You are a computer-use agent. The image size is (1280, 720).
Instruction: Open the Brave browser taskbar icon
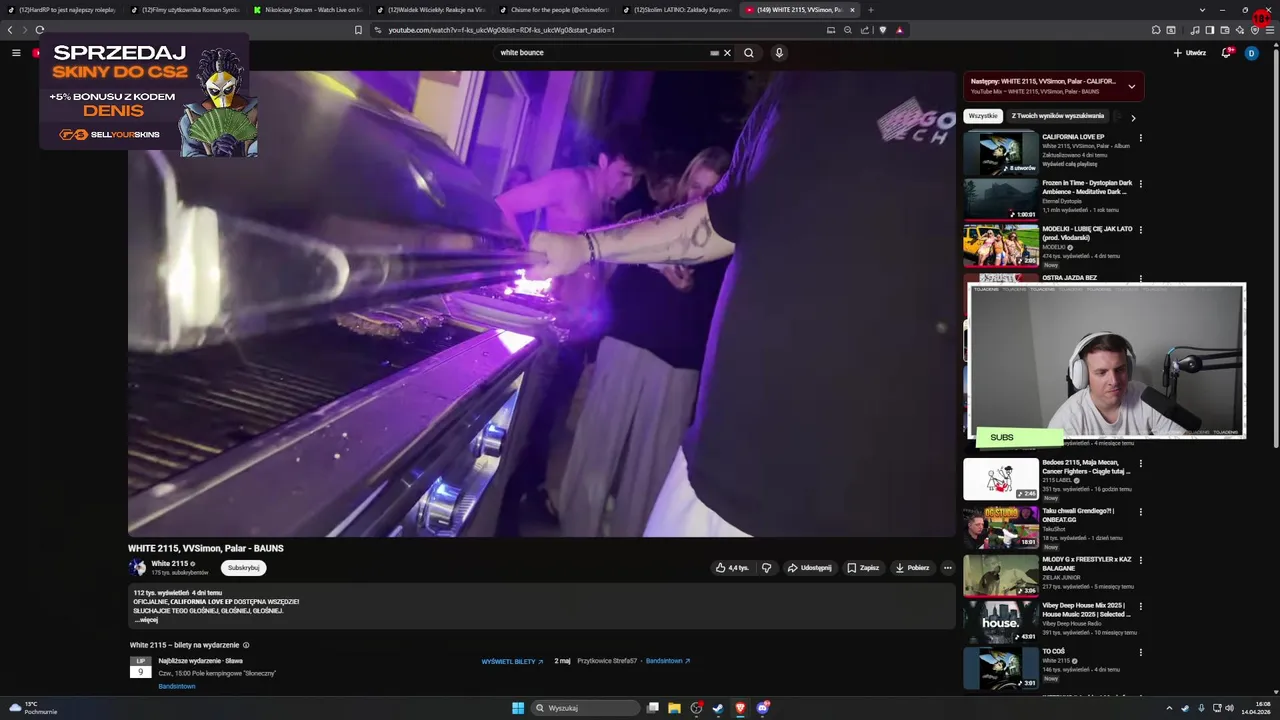[740, 708]
